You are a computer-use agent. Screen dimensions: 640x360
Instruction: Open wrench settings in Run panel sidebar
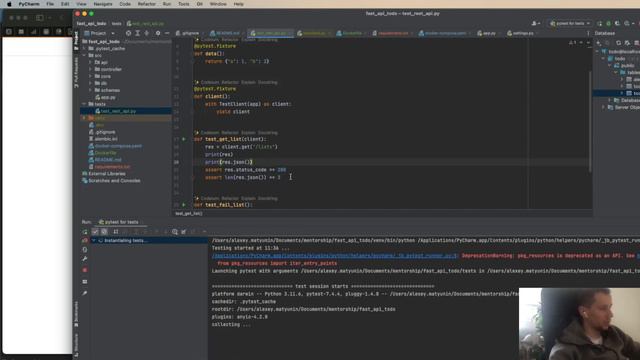(x=84, y=259)
